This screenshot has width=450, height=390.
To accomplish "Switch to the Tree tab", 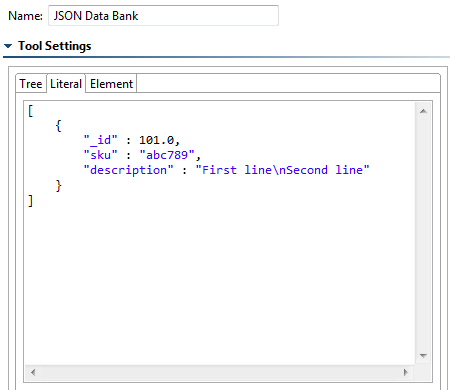I will point(31,84).
